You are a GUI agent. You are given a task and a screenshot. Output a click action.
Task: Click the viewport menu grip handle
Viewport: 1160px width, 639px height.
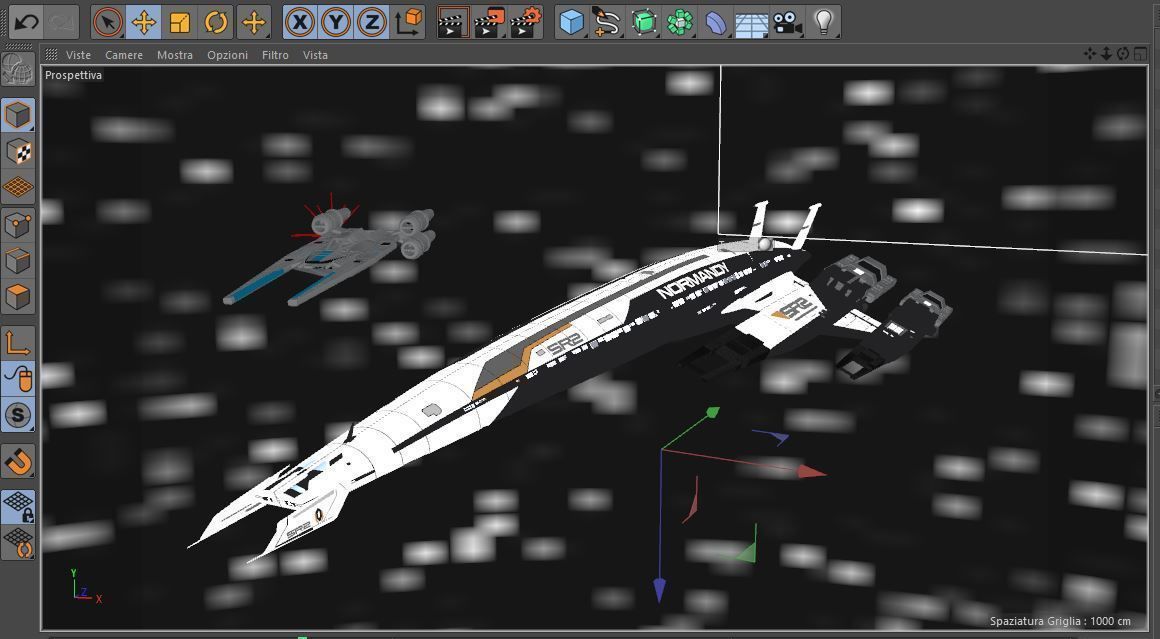(x=50, y=54)
